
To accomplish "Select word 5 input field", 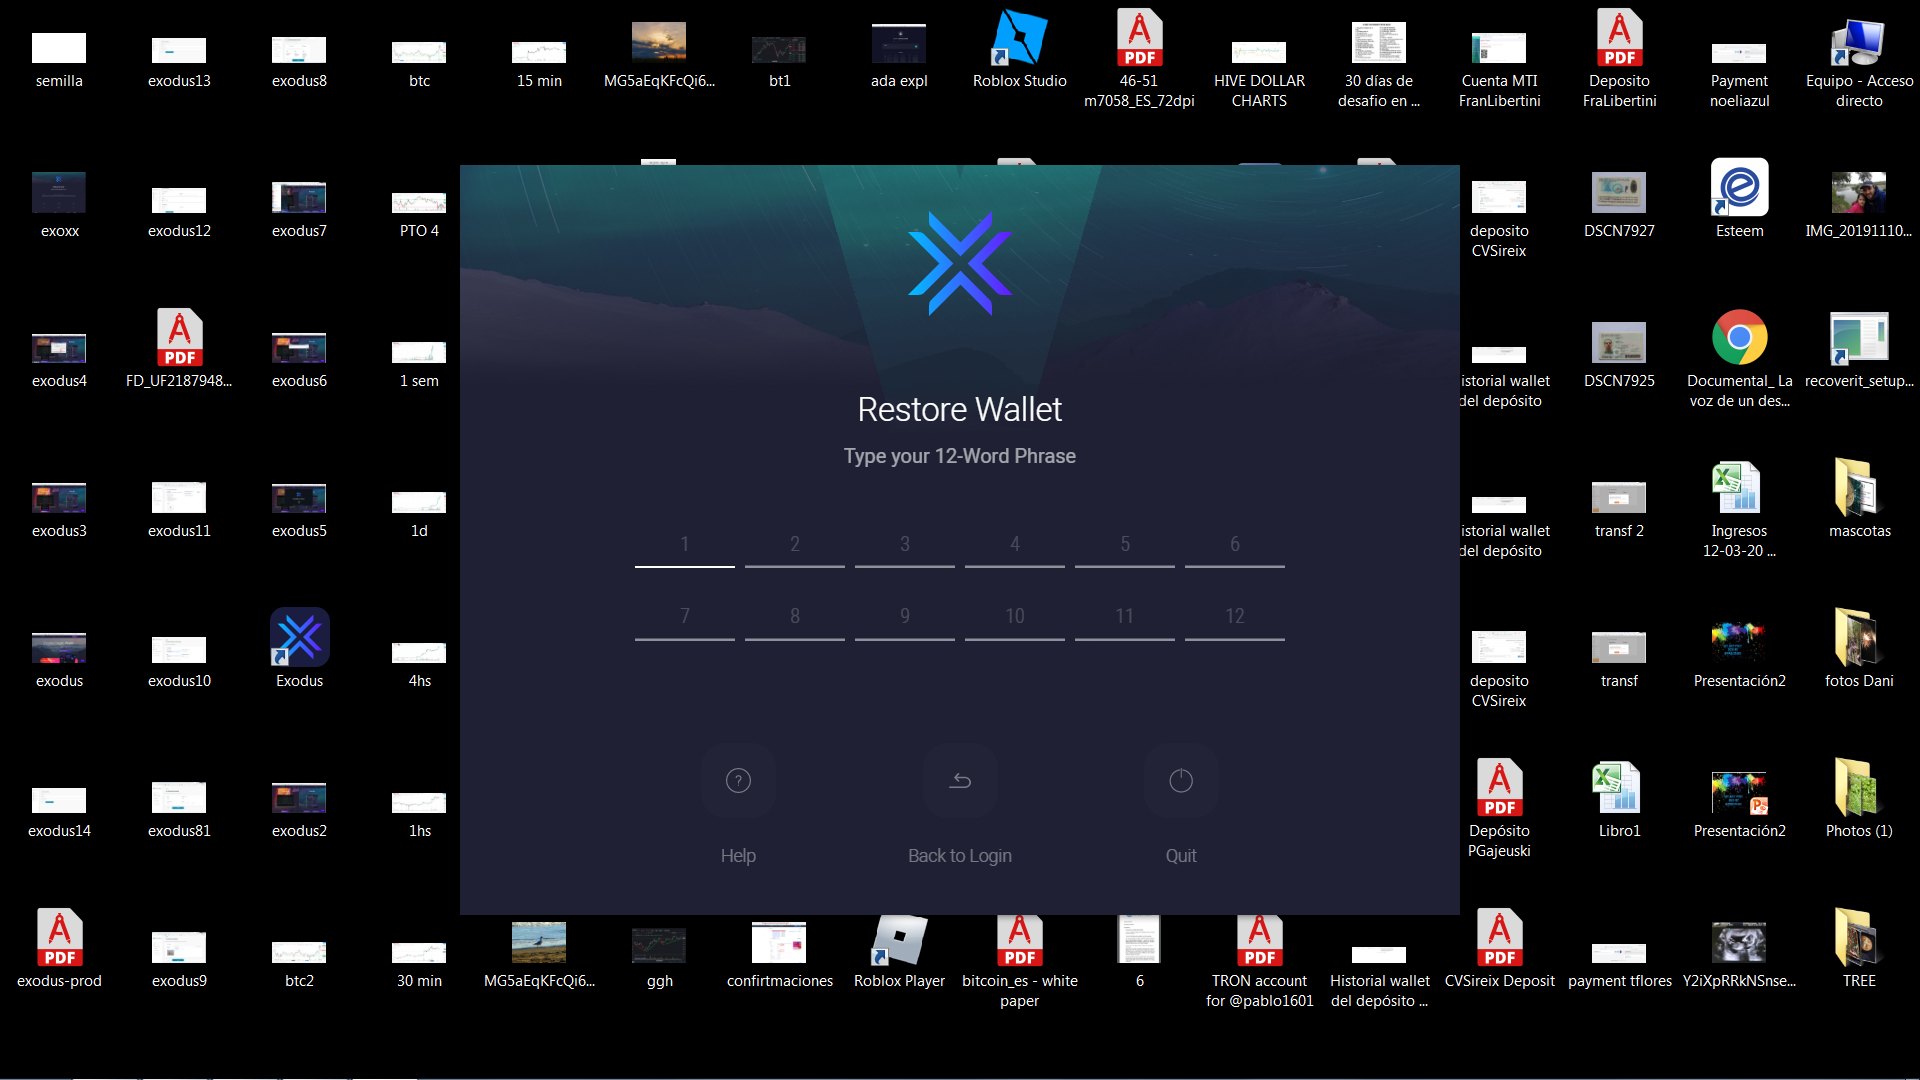I will 1125,545.
